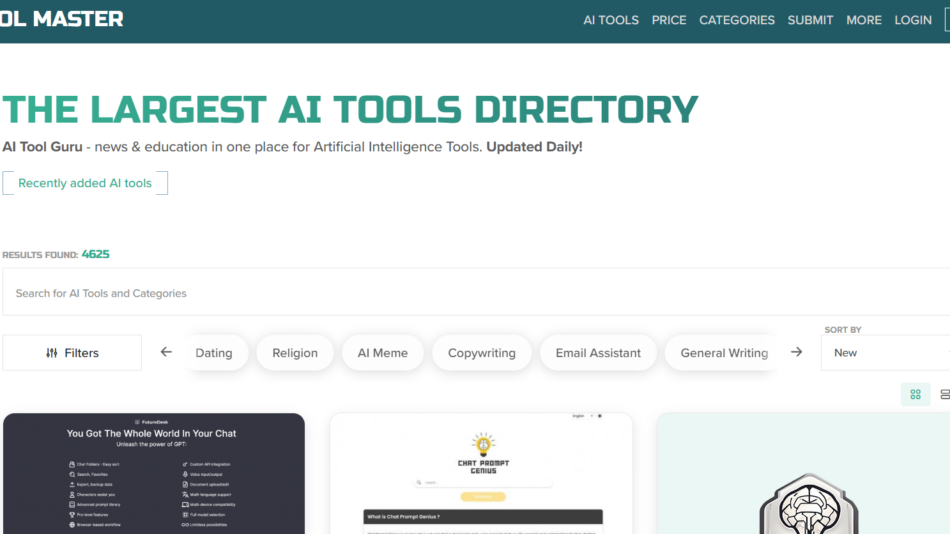The height and width of the screenshot is (534, 950).
Task: Select the AI Meme category chip
Action: (382, 353)
